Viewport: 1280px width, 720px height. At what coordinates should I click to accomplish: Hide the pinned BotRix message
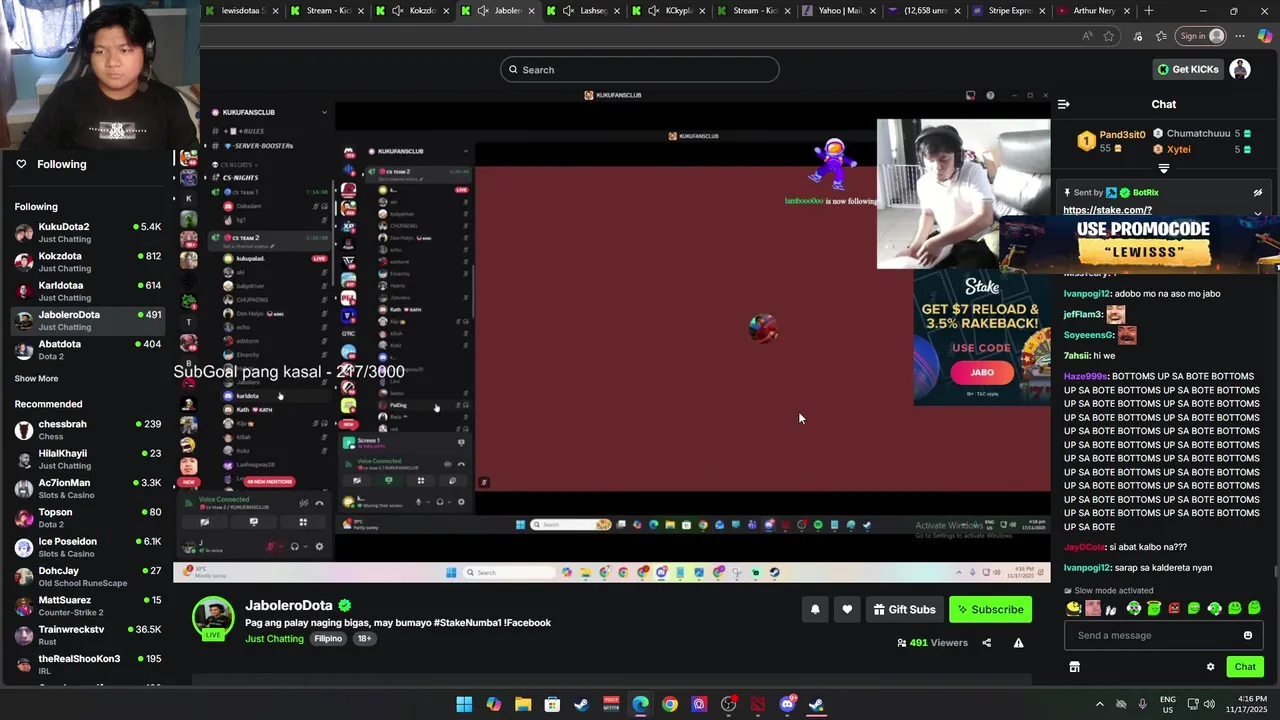pyautogui.click(x=1258, y=192)
